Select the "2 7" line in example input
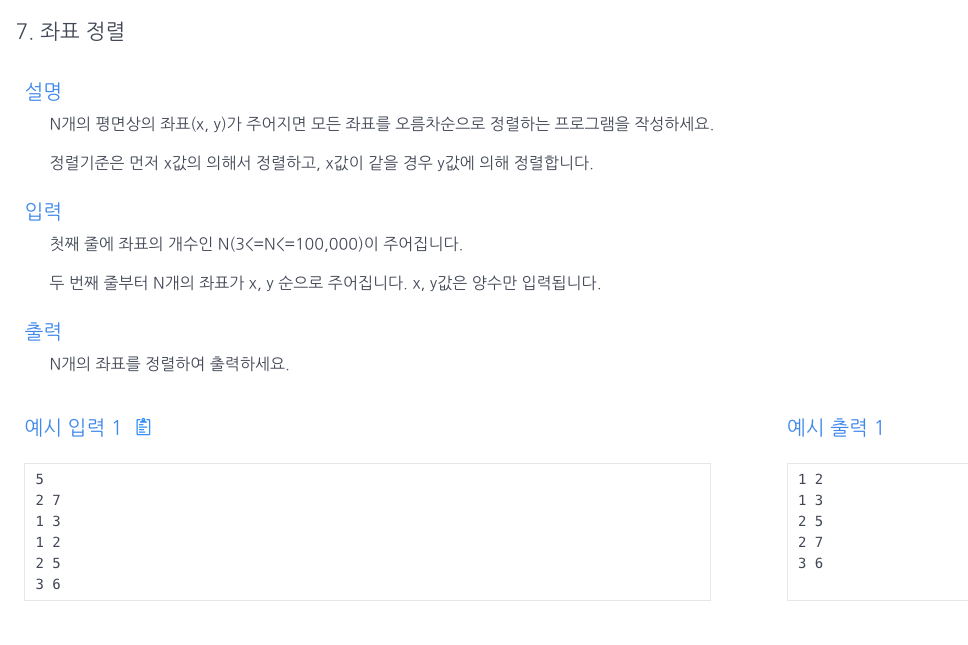Screen dimensions: 968x645 (x=48, y=500)
